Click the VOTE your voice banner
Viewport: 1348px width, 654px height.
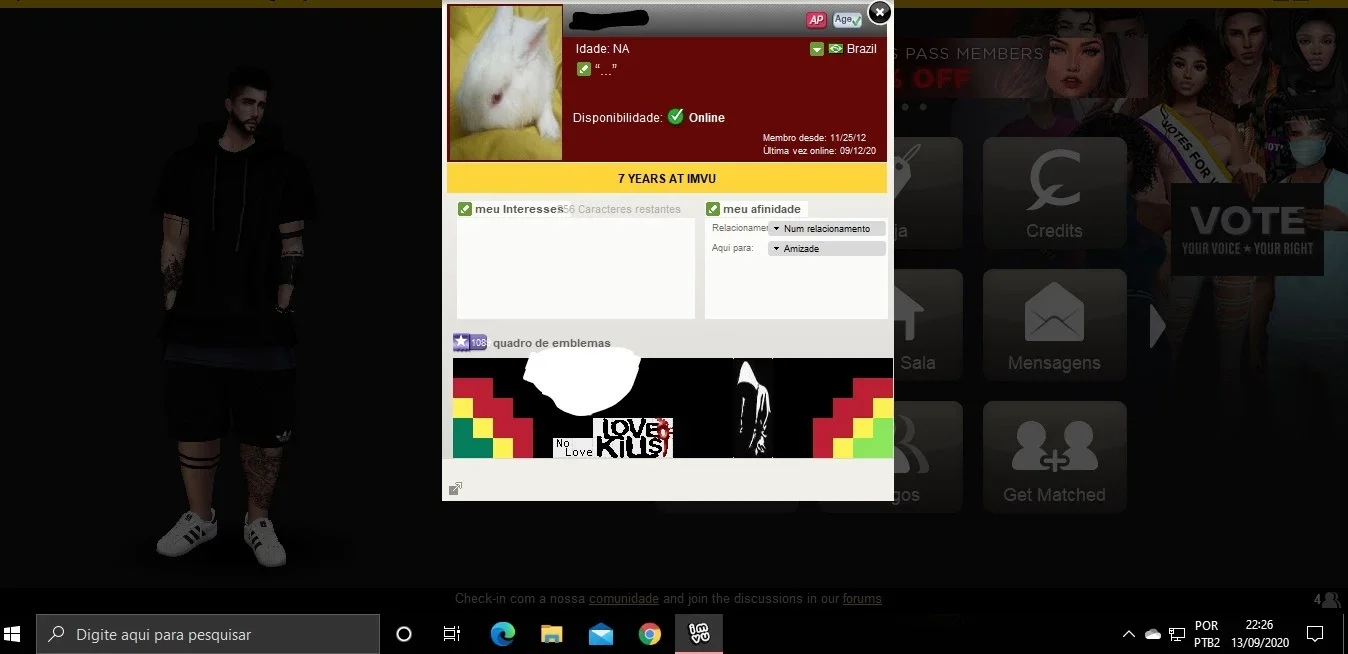pos(1248,230)
